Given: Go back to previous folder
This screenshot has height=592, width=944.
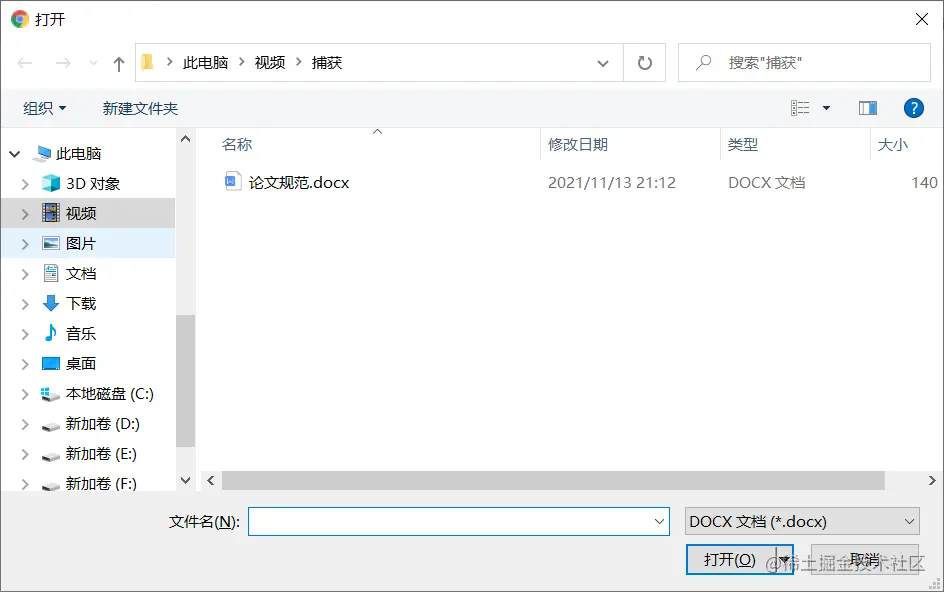Looking at the screenshot, I should point(25,63).
